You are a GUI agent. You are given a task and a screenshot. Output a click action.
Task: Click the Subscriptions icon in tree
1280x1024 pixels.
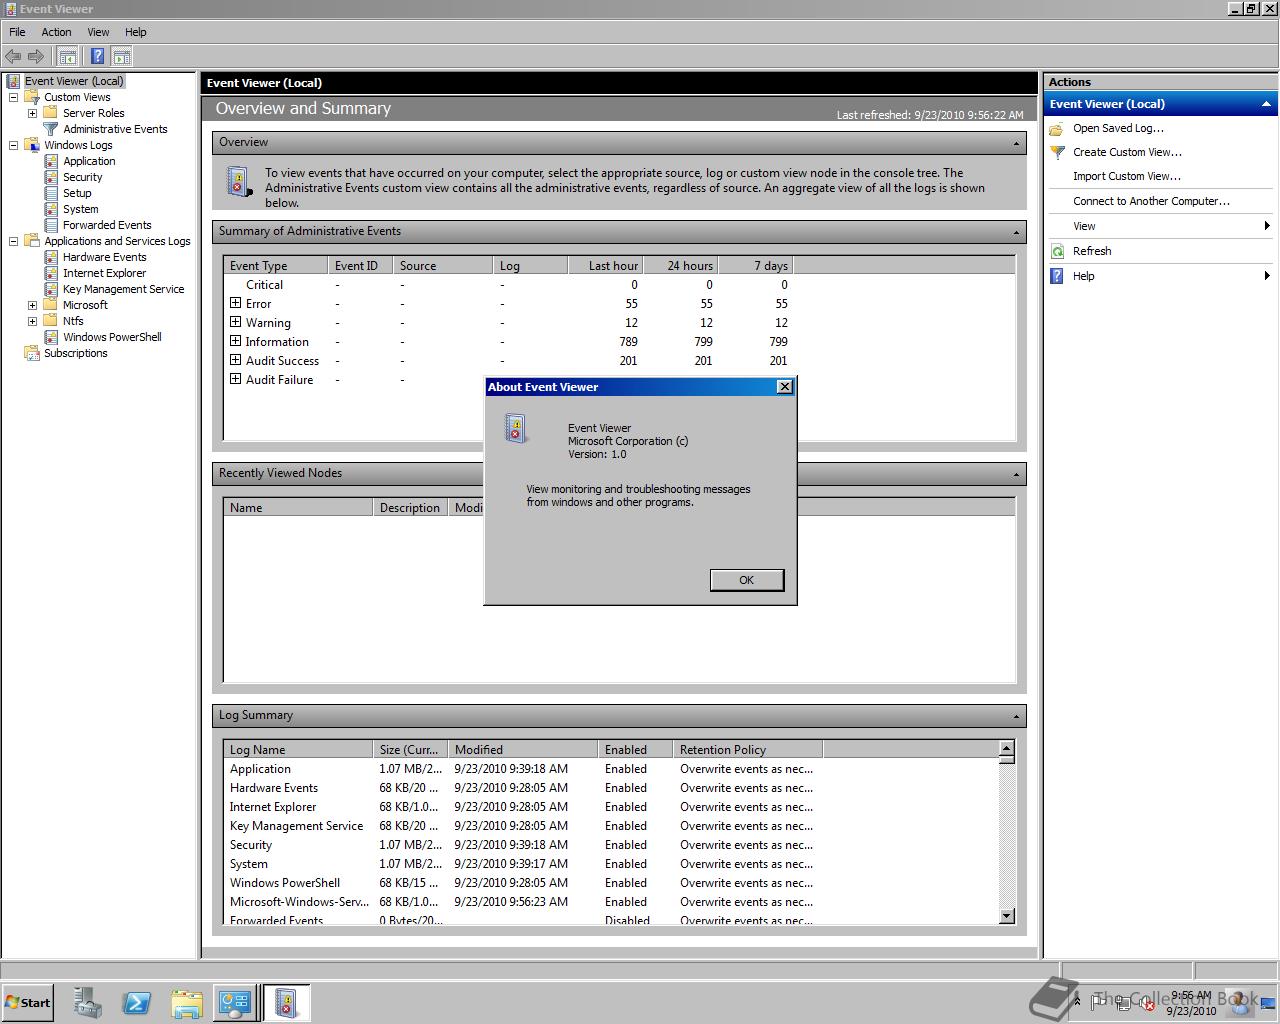coord(32,353)
